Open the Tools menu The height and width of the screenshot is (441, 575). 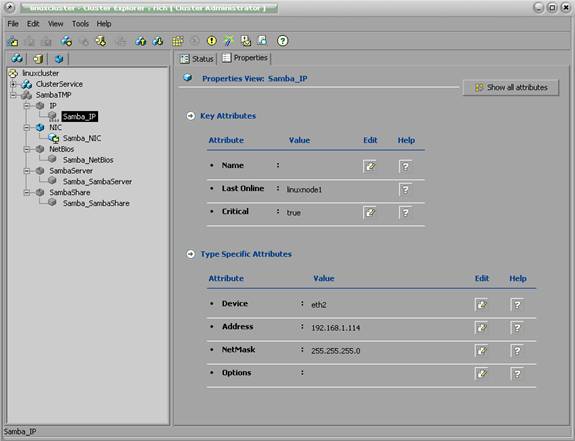80,24
